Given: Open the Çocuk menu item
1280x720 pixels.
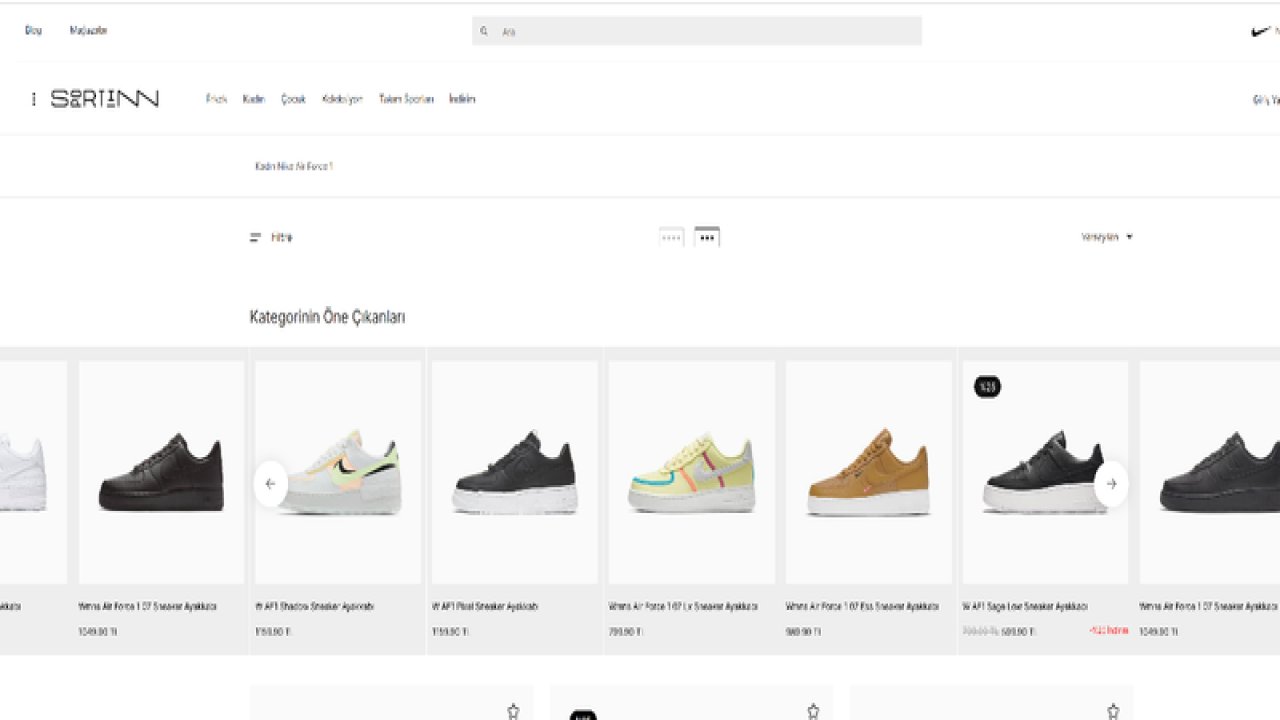Looking at the screenshot, I should click(x=292, y=98).
